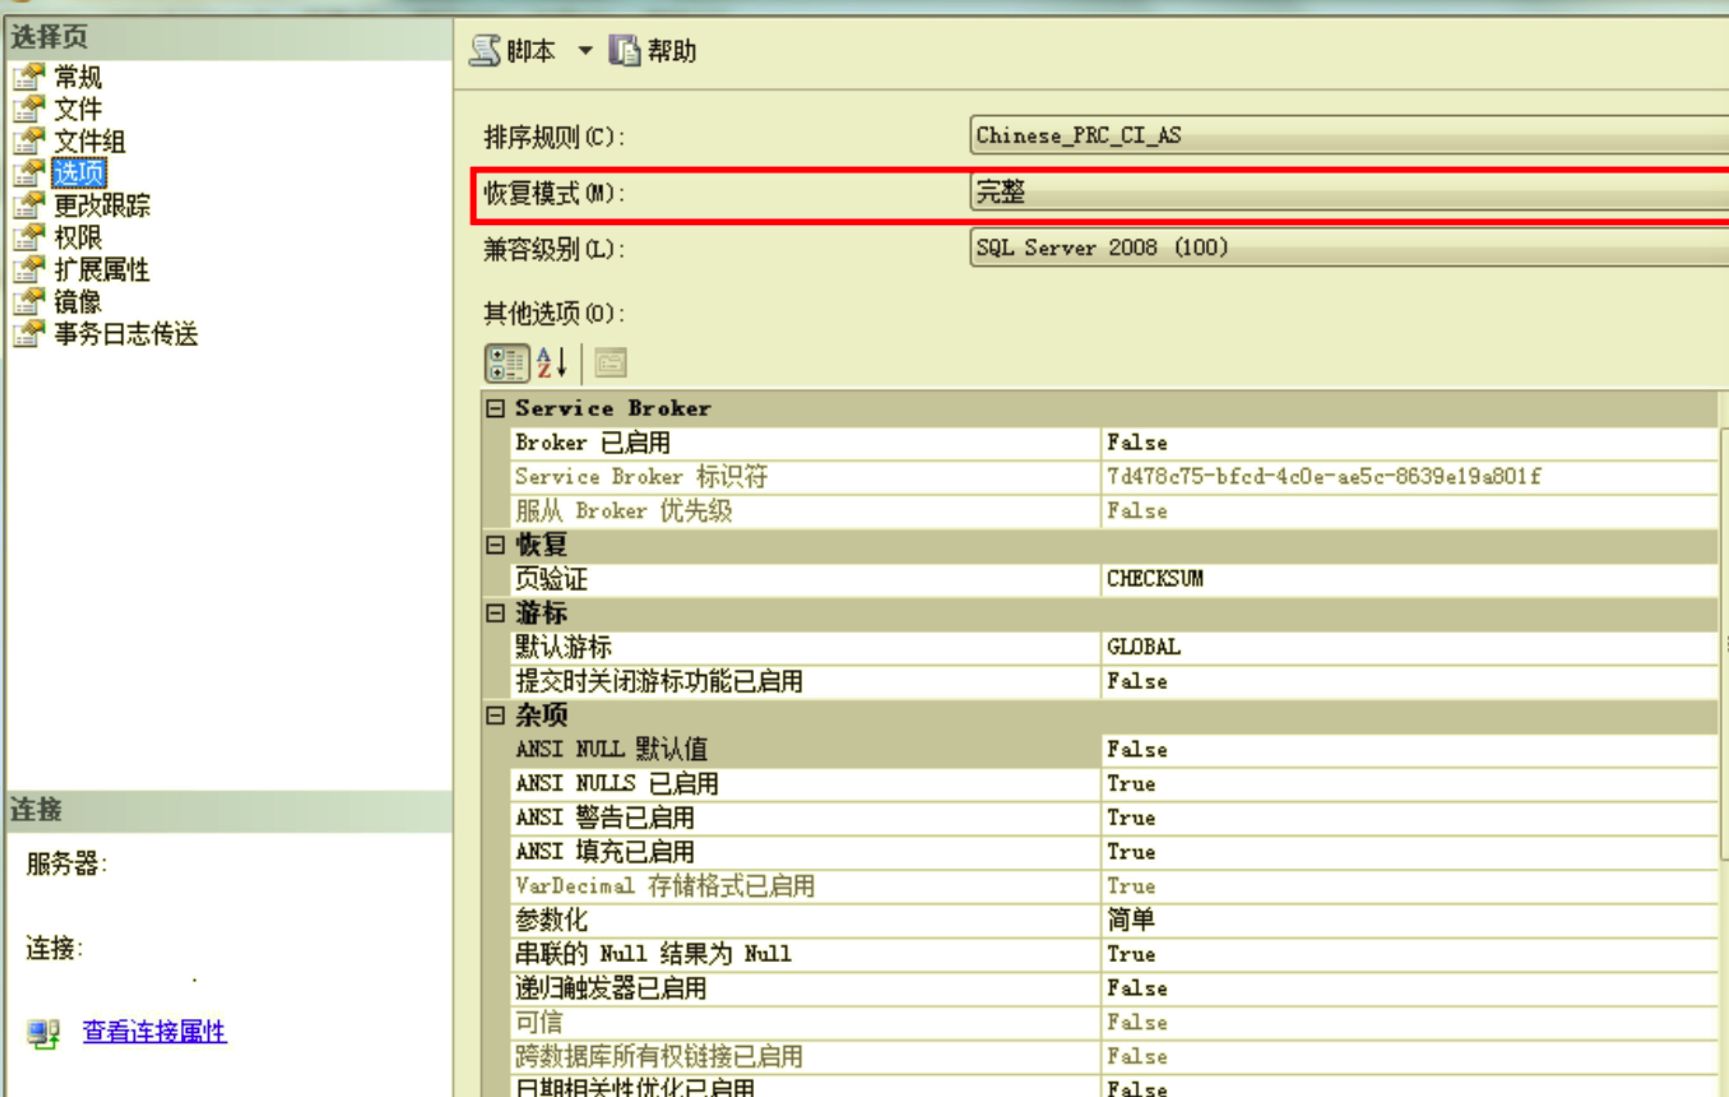Image resolution: width=1729 pixels, height=1097 pixels.
Task: Click the 脚本 script icon
Action: tap(485, 50)
